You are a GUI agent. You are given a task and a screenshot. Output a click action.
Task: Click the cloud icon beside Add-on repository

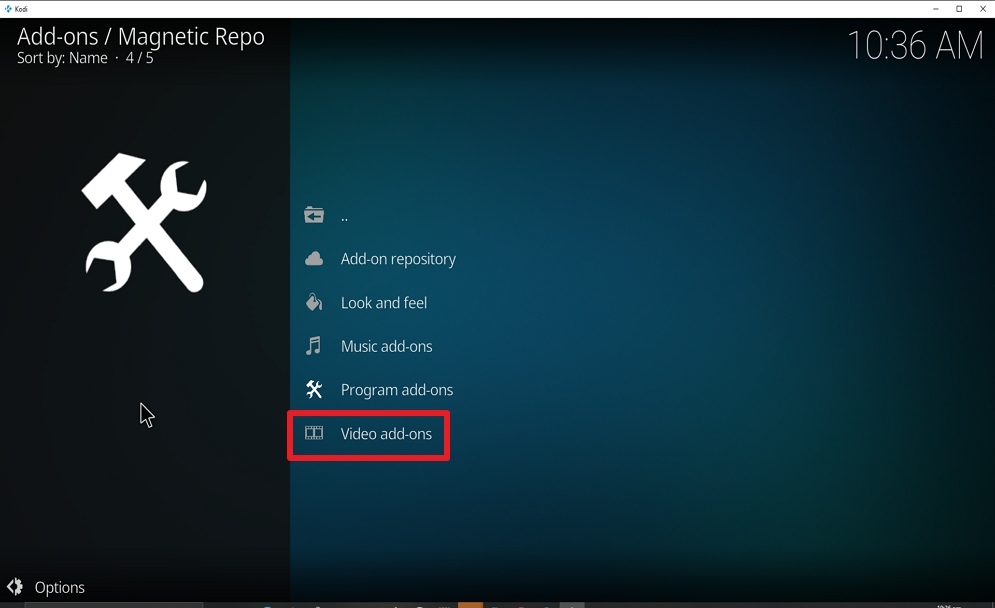(x=313, y=258)
